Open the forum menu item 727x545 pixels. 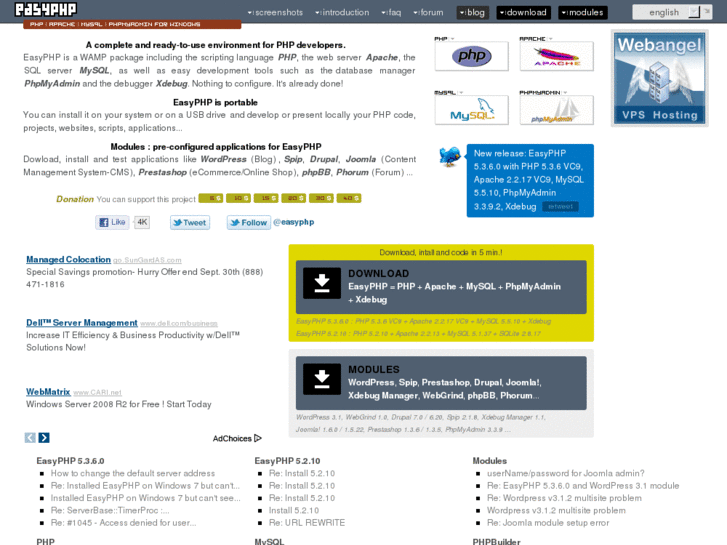click(428, 13)
